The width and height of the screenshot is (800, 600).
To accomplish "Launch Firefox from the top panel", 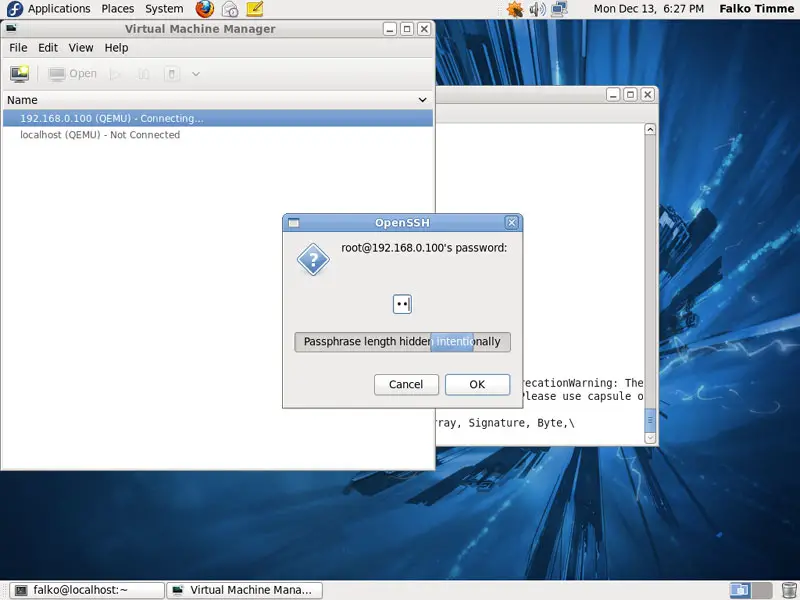I will tap(205, 9).
